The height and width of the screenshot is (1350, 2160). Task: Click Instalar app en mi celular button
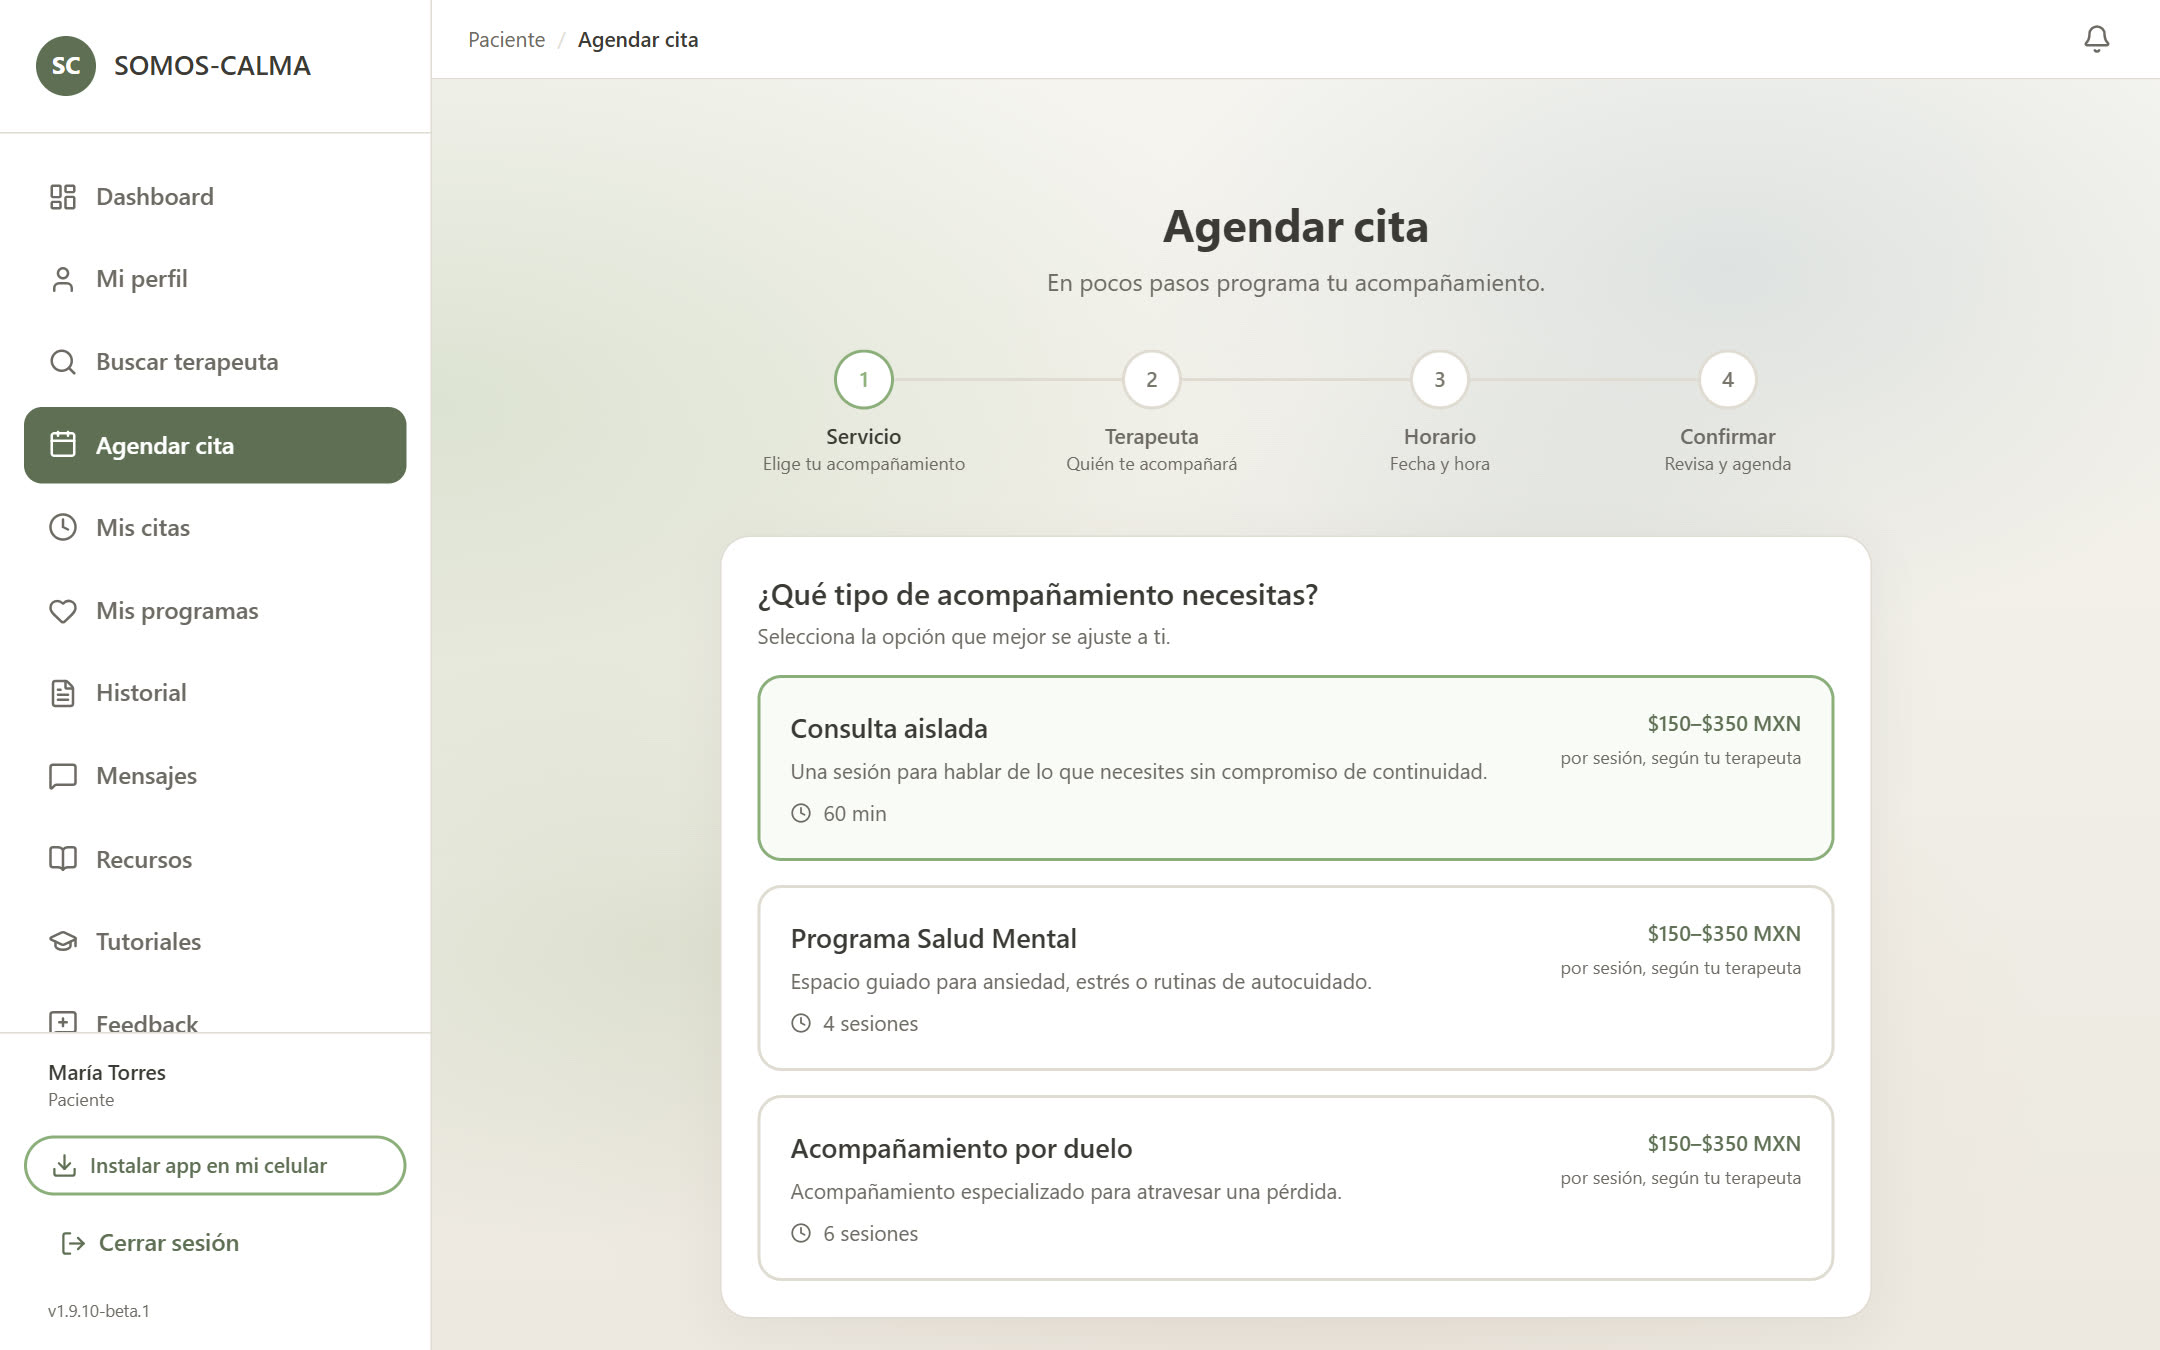coord(215,1165)
